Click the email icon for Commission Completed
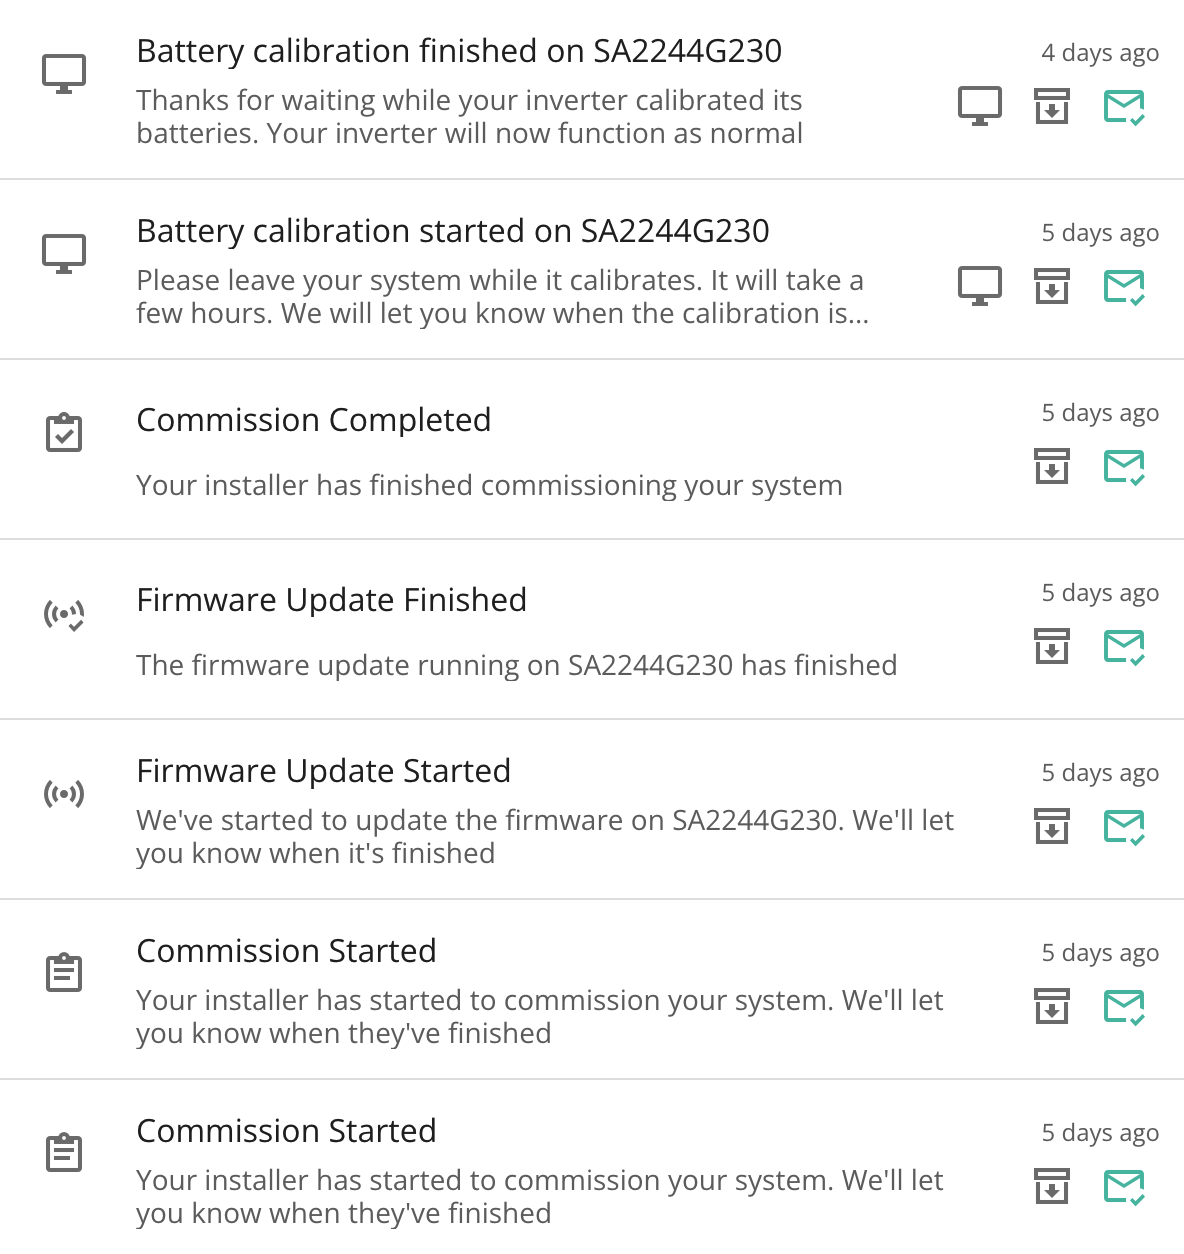The image size is (1184, 1254). (1124, 467)
